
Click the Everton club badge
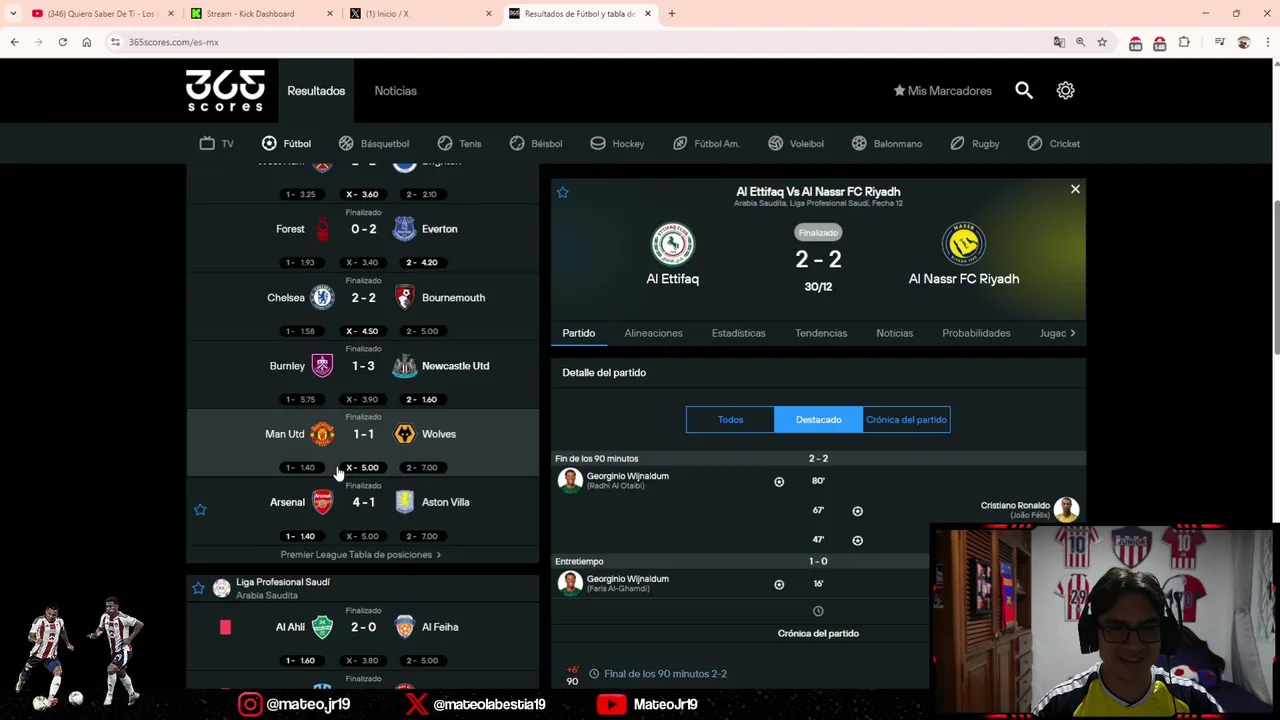click(x=404, y=229)
